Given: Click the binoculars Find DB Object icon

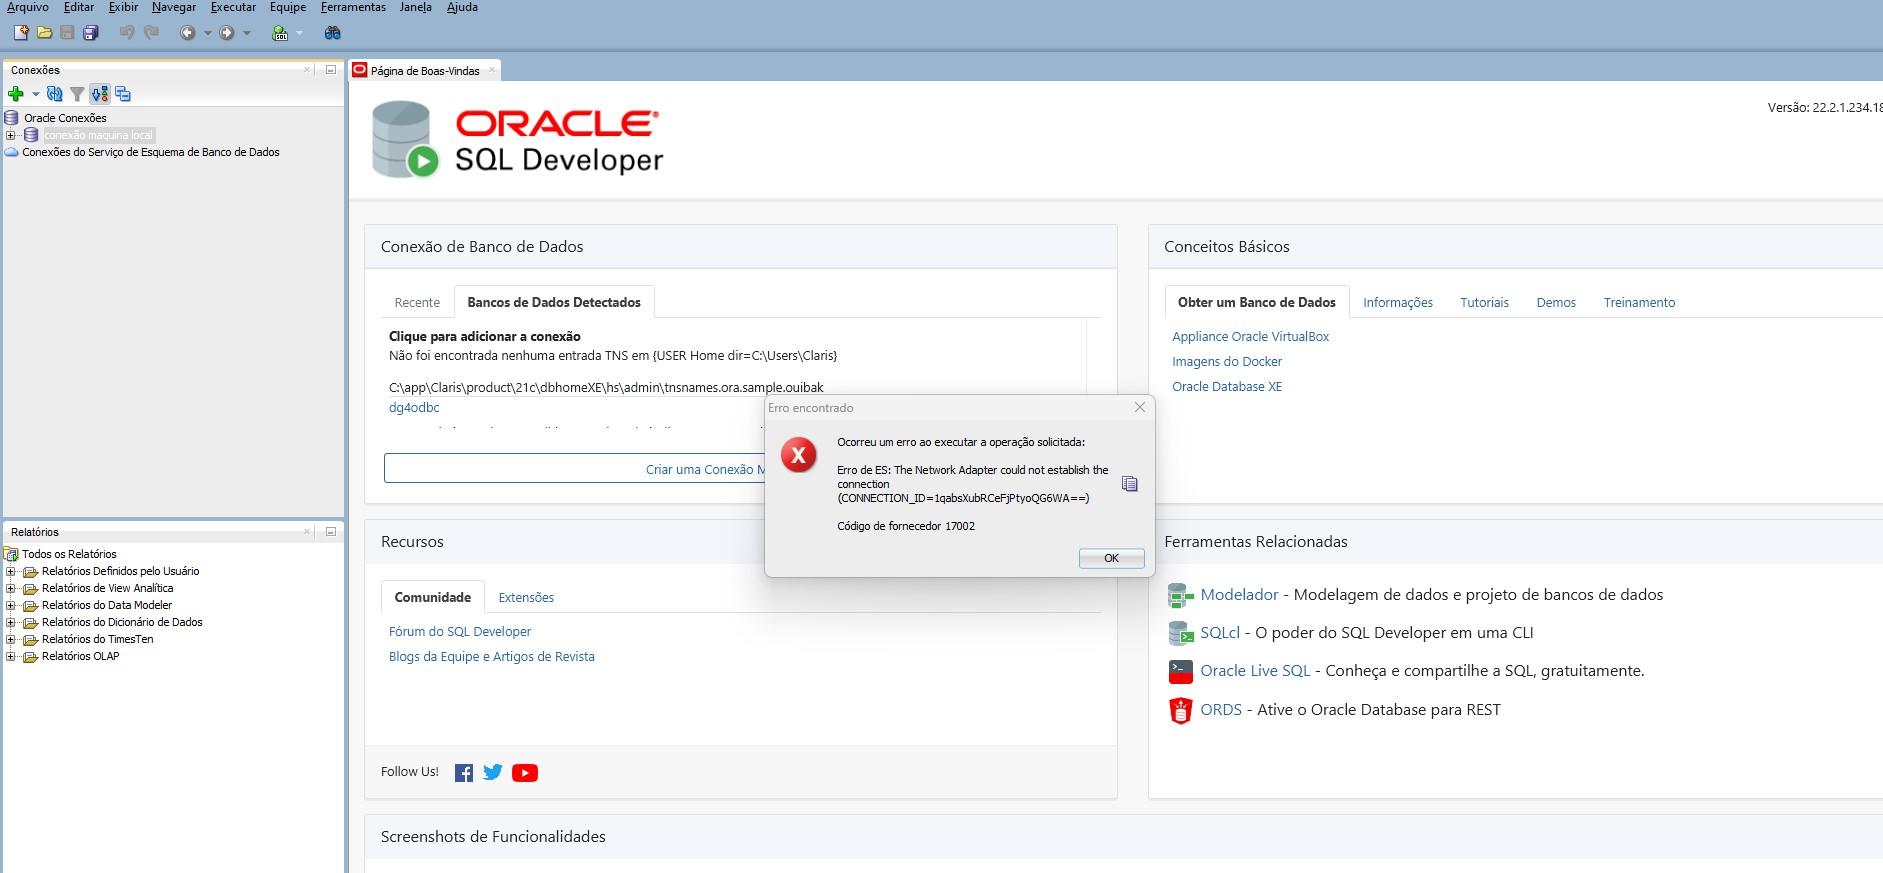Looking at the screenshot, I should pos(333,33).
